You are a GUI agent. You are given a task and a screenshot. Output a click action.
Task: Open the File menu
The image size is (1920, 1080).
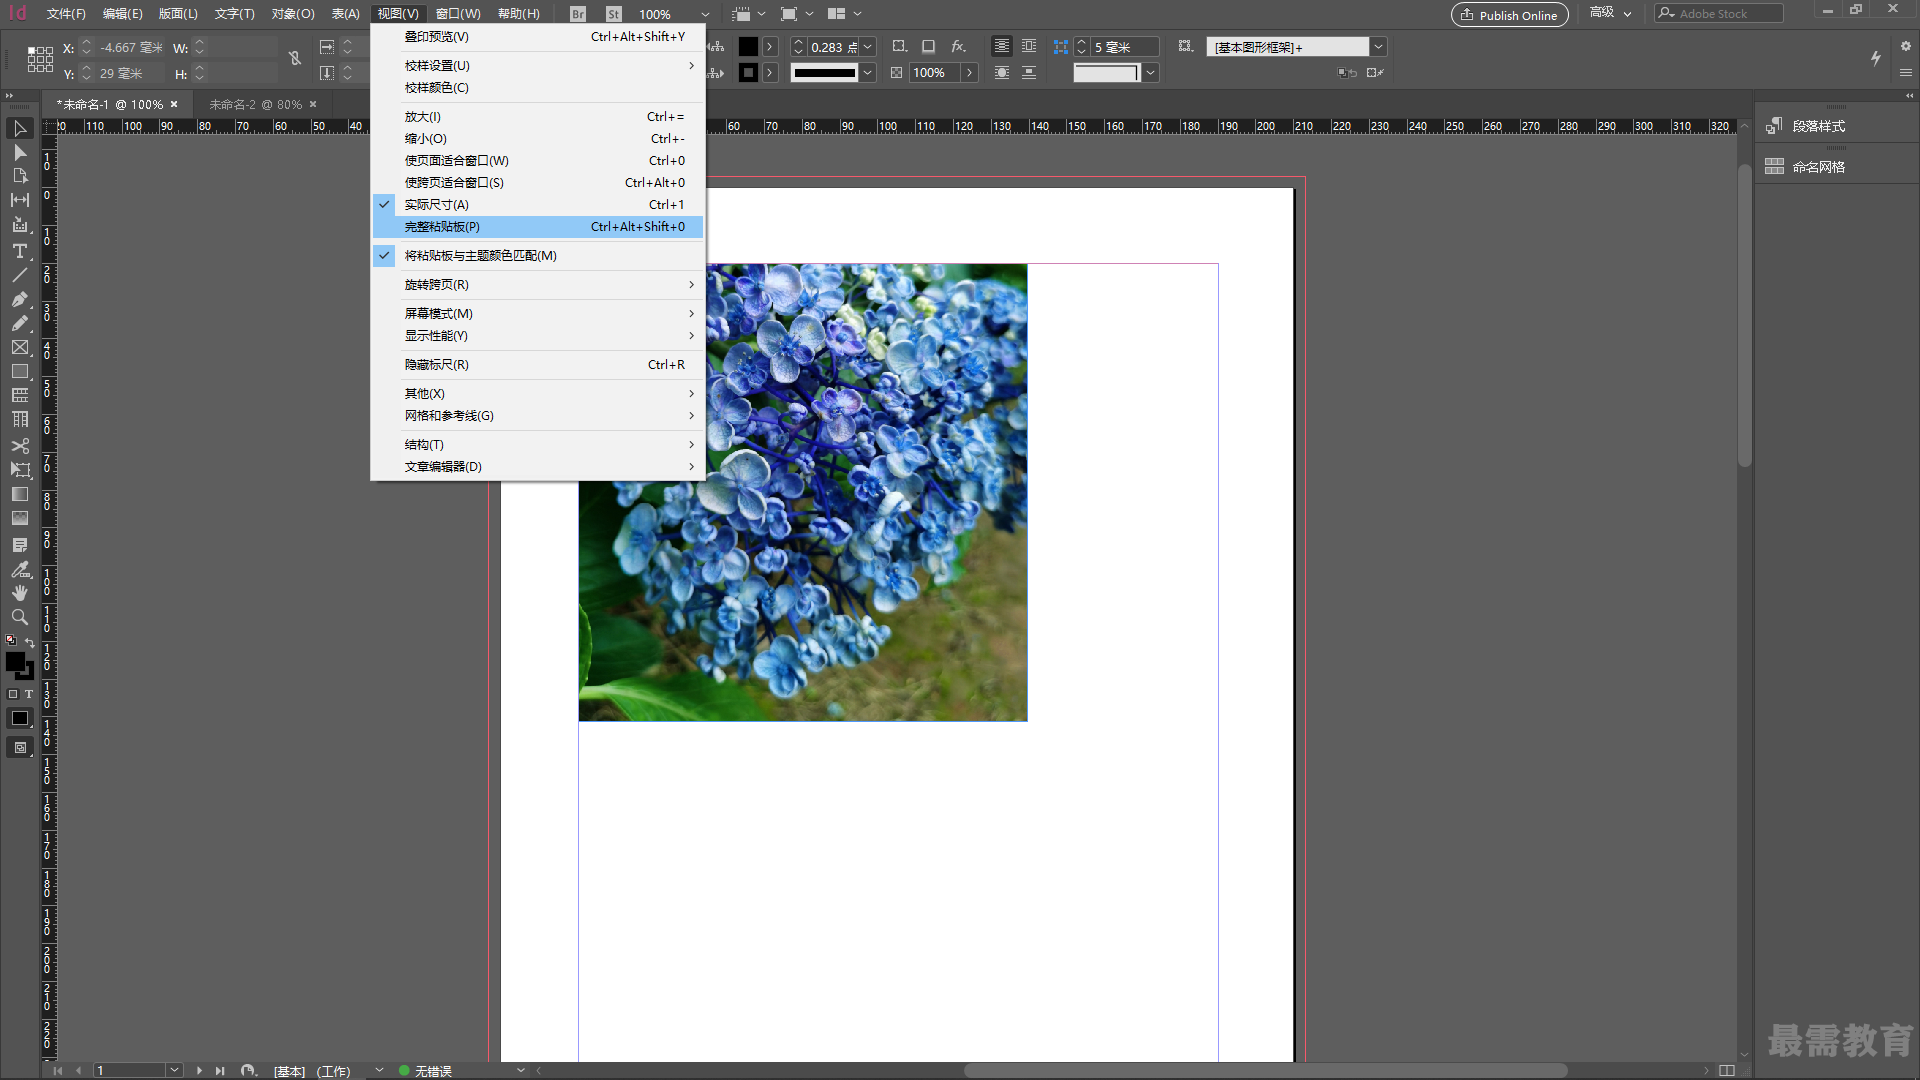pyautogui.click(x=66, y=14)
